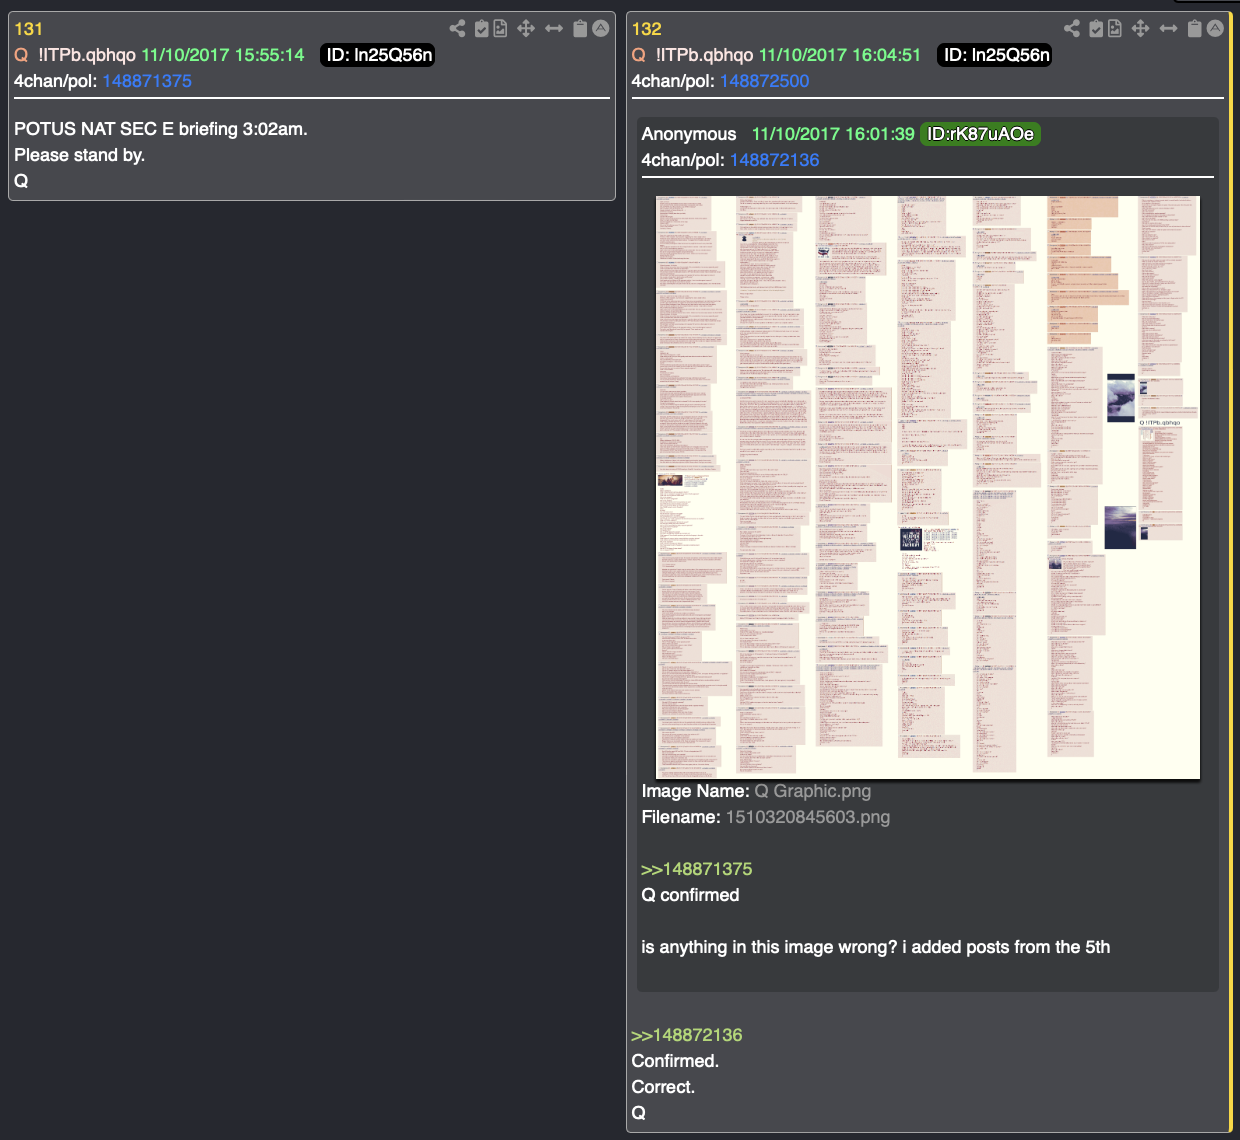Click the circled up-arrow icon on post 131
The height and width of the screenshot is (1140, 1240).
click(x=601, y=28)
